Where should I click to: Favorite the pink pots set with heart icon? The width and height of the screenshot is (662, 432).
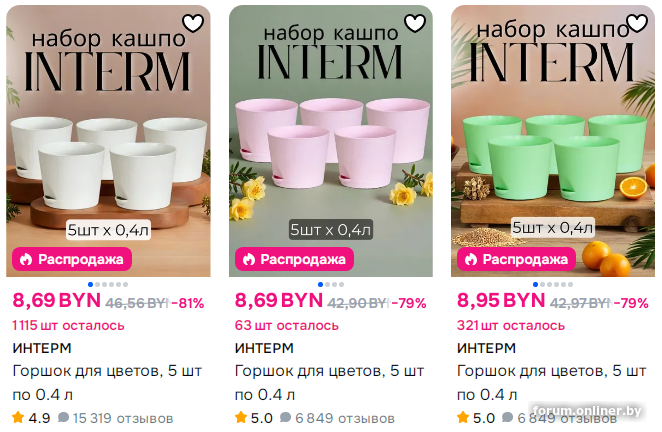415,24
